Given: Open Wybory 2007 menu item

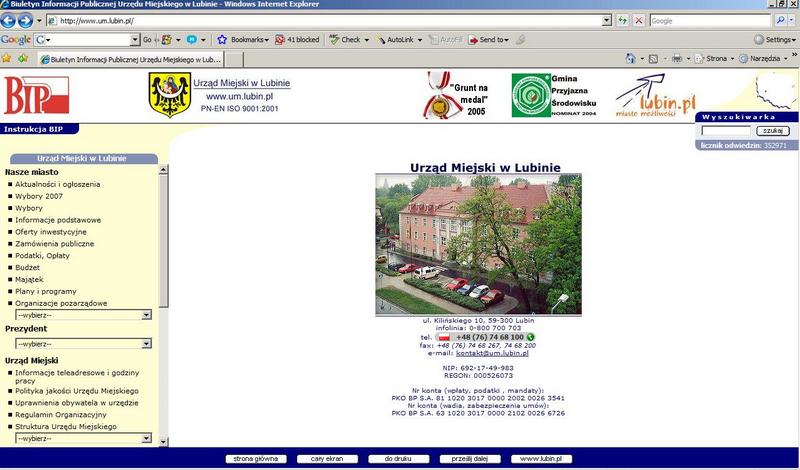Looking at the screenshot, I should pyautogui.click(x=39, y=196).
